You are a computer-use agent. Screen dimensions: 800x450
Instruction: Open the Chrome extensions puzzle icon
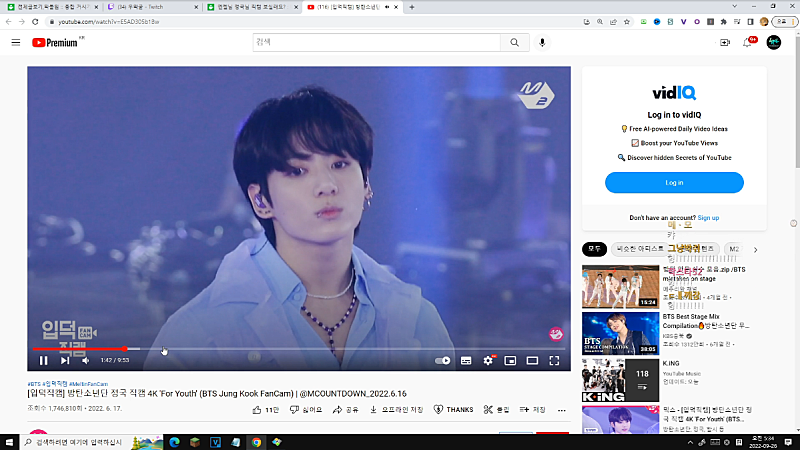723,22
